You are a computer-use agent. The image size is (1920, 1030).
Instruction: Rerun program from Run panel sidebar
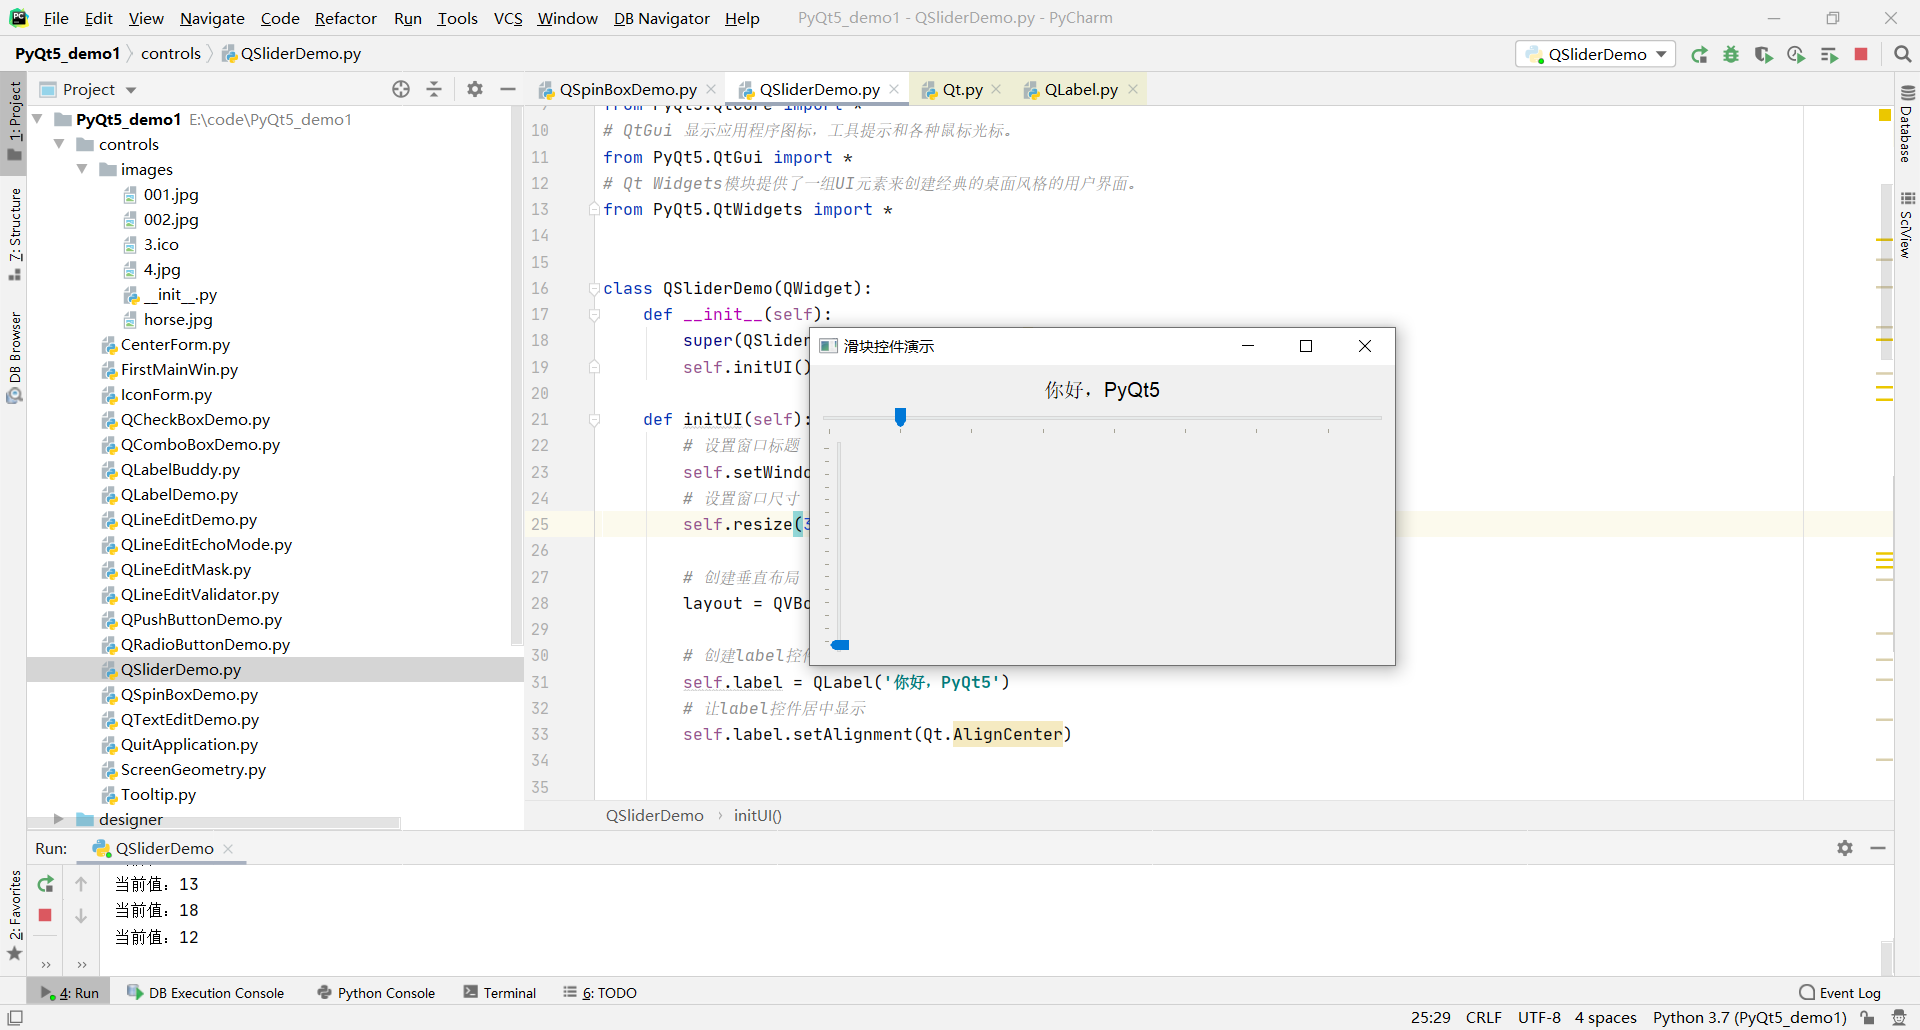pos(45,884)
